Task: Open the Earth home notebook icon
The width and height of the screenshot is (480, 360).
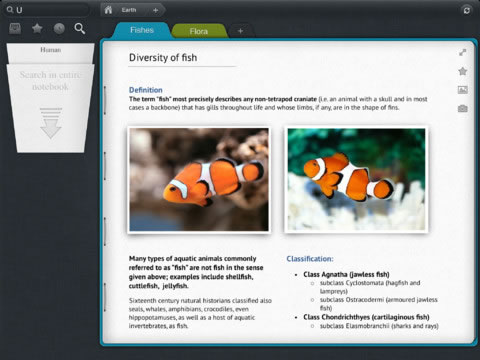Action: (x=108, y=10)
